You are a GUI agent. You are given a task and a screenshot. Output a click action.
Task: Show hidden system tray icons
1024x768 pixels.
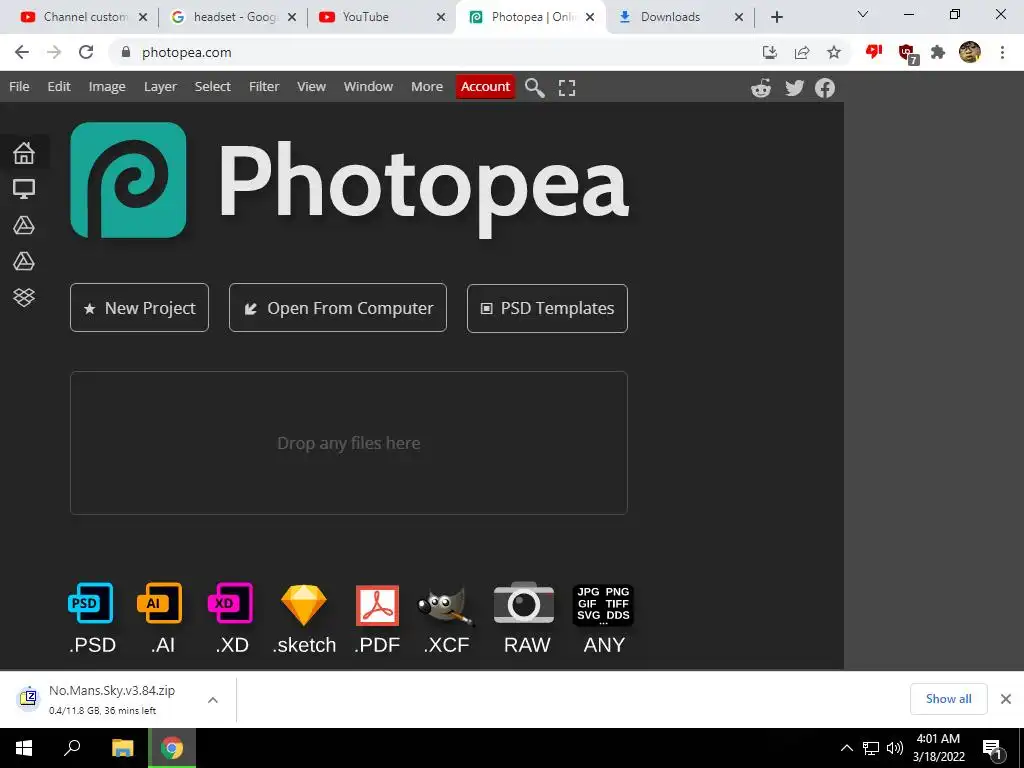(x=846, y=748)
